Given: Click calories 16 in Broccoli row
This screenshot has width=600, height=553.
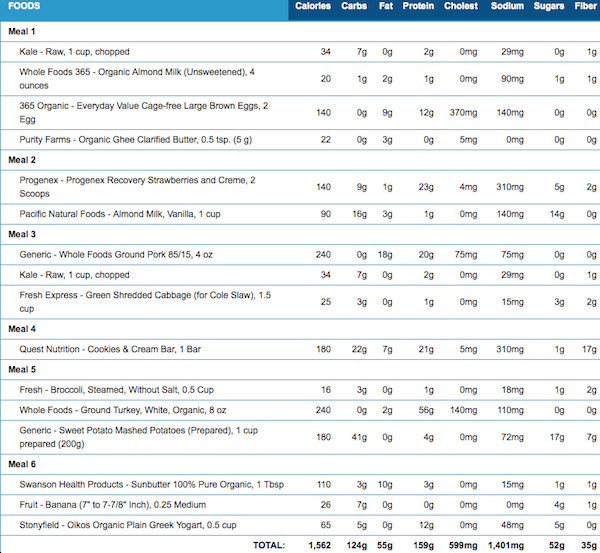Looking at the screenshot, I should tap(326, 390).
